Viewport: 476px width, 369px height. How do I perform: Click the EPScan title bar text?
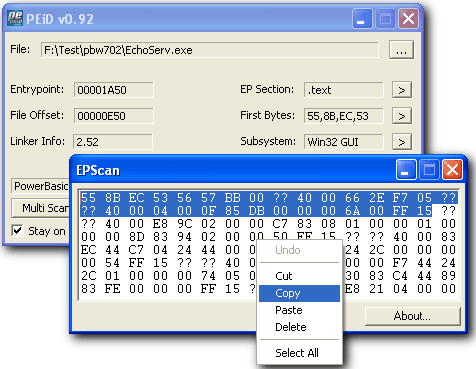(x=98, y=170)
